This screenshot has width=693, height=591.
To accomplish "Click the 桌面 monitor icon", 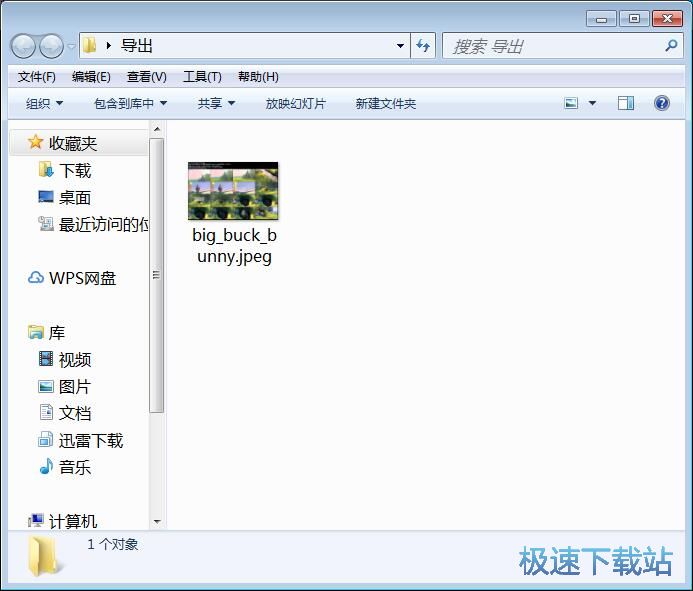I will pyautogui.click(x=46, y=197).
